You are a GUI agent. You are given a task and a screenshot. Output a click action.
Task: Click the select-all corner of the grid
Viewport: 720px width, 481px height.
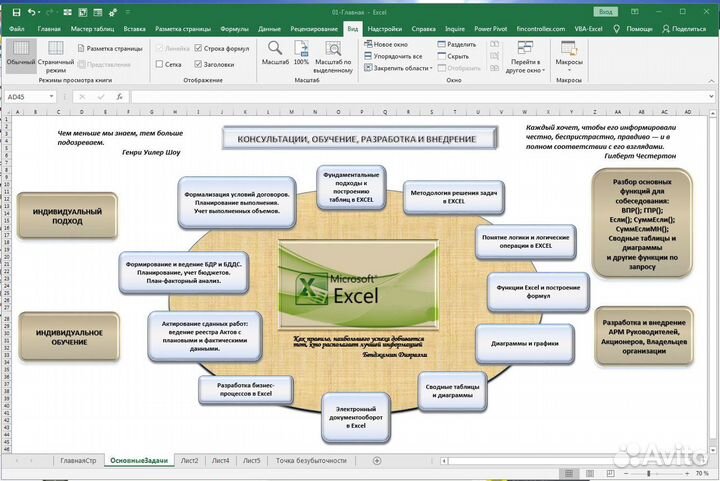pos(6,112)
